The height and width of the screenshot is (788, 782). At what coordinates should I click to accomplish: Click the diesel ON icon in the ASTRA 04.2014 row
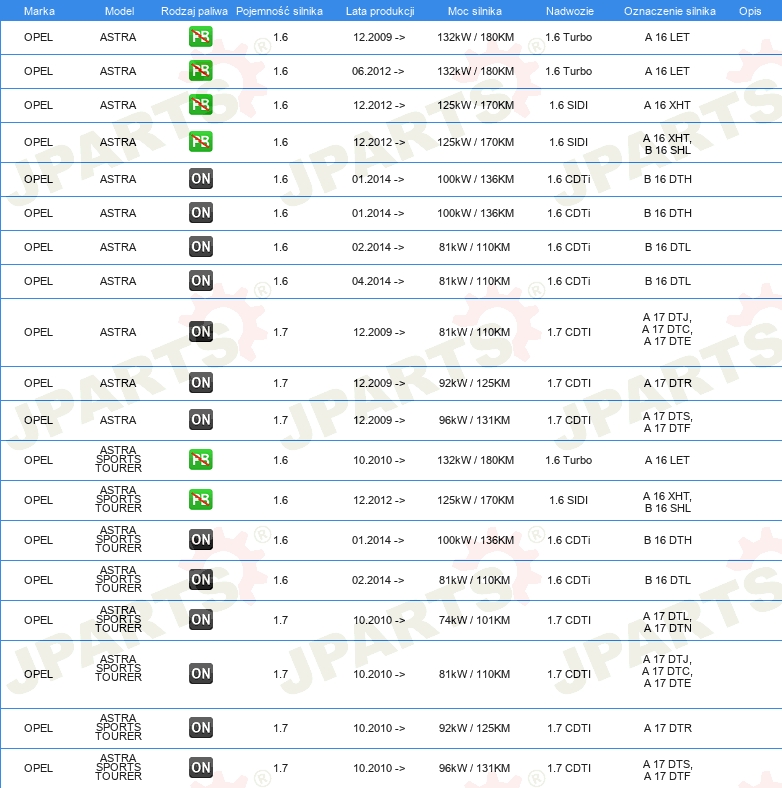click(201, 281)
